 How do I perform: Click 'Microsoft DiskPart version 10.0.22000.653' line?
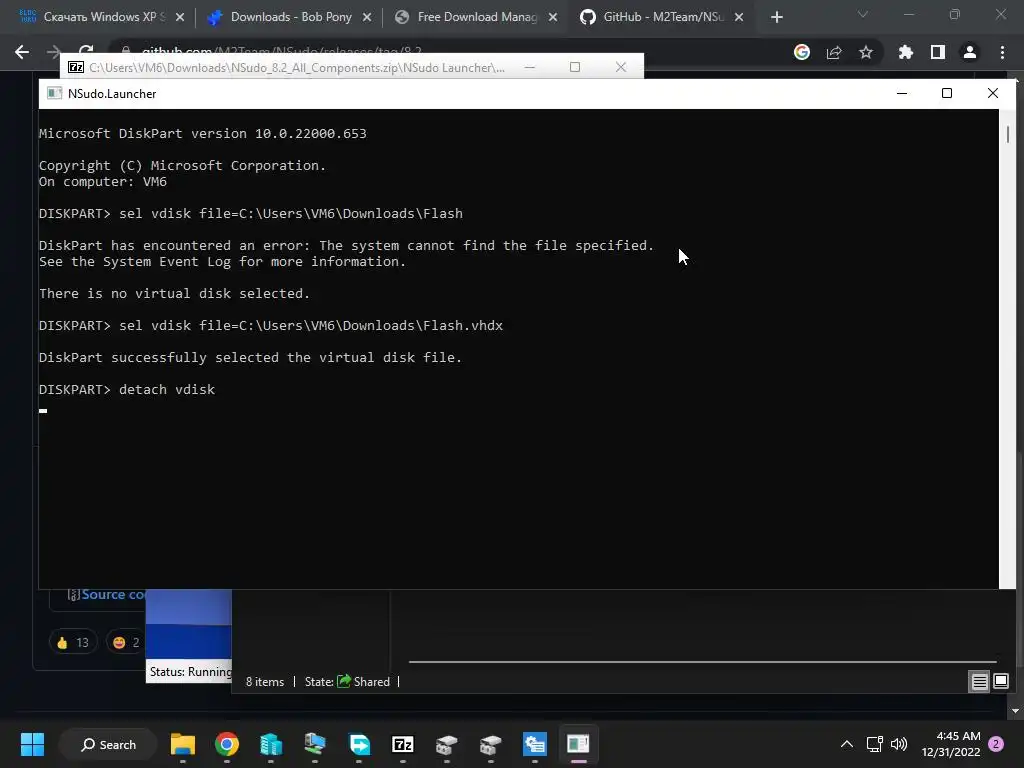[x=202, y=133]
